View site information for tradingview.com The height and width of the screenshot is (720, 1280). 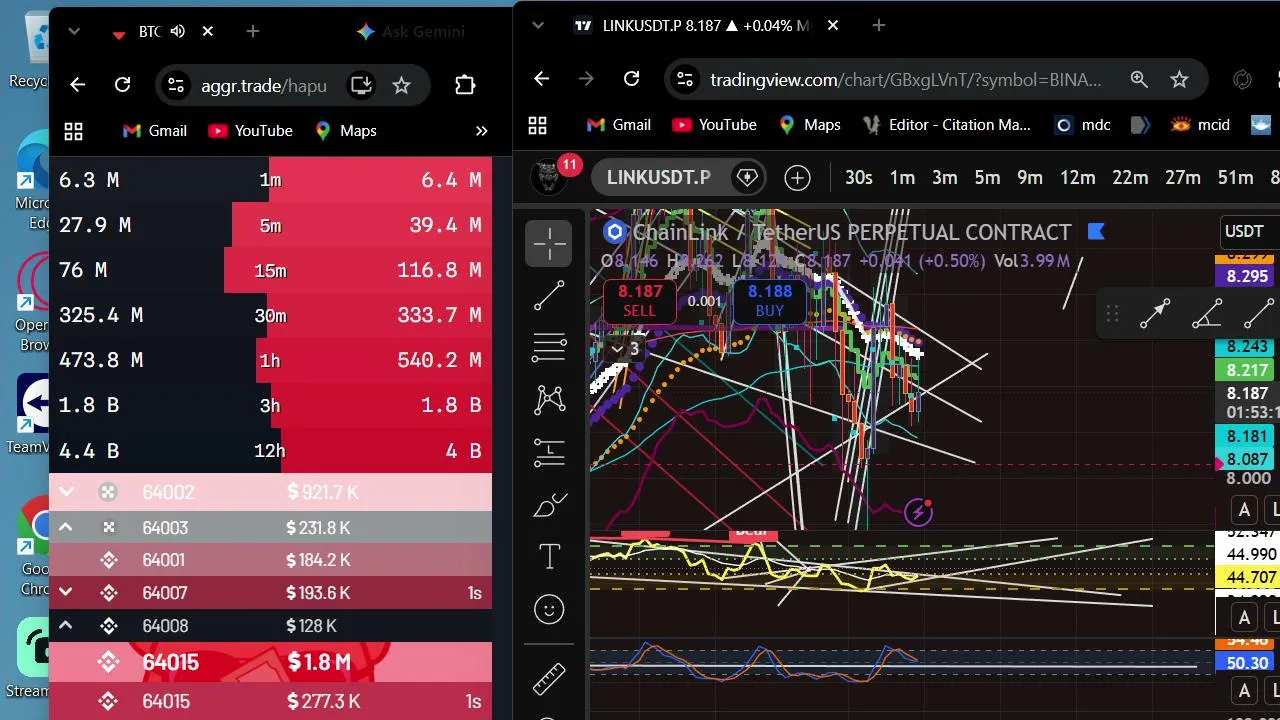pos(683,79)
